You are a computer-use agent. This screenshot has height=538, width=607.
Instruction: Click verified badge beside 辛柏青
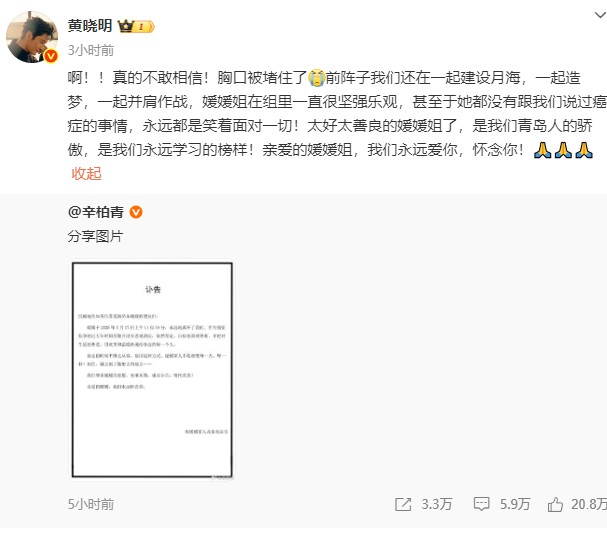tap(136, 212)
